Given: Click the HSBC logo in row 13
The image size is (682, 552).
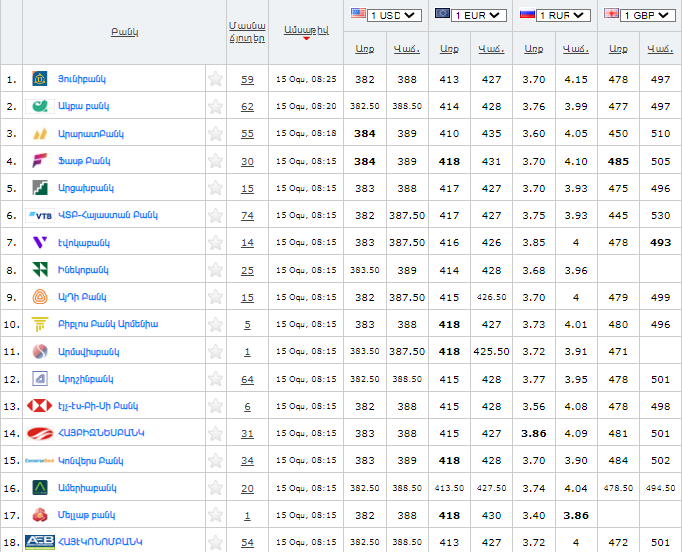Looking at the screenshot, I should pyautogui.click(x=40, y=406).
